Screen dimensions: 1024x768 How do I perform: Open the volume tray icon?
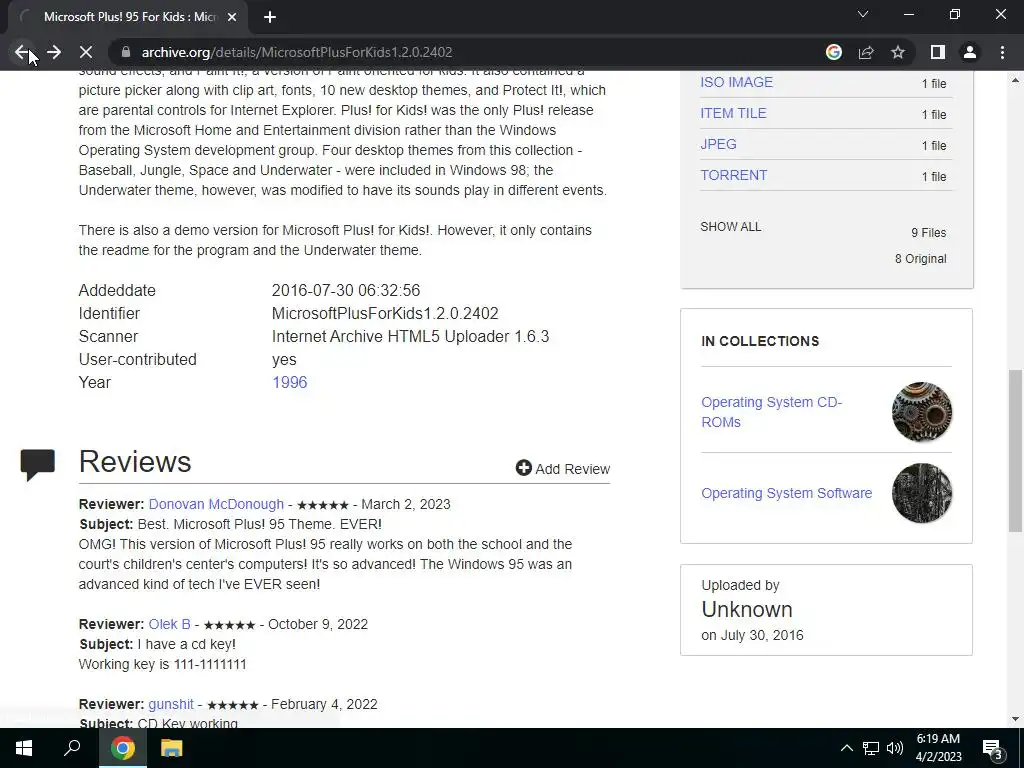coord(895,748)
